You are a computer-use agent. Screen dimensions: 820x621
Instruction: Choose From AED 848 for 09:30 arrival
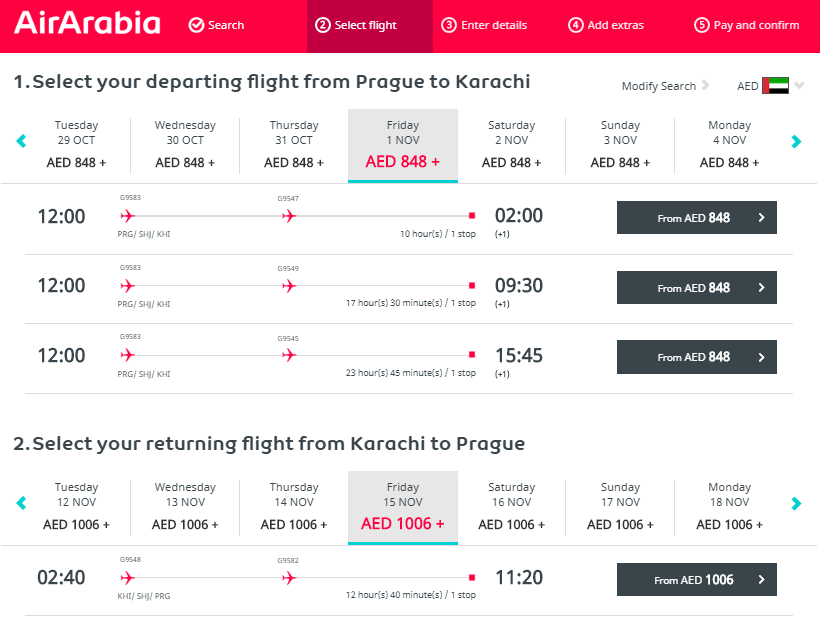(x=697, y=287)
